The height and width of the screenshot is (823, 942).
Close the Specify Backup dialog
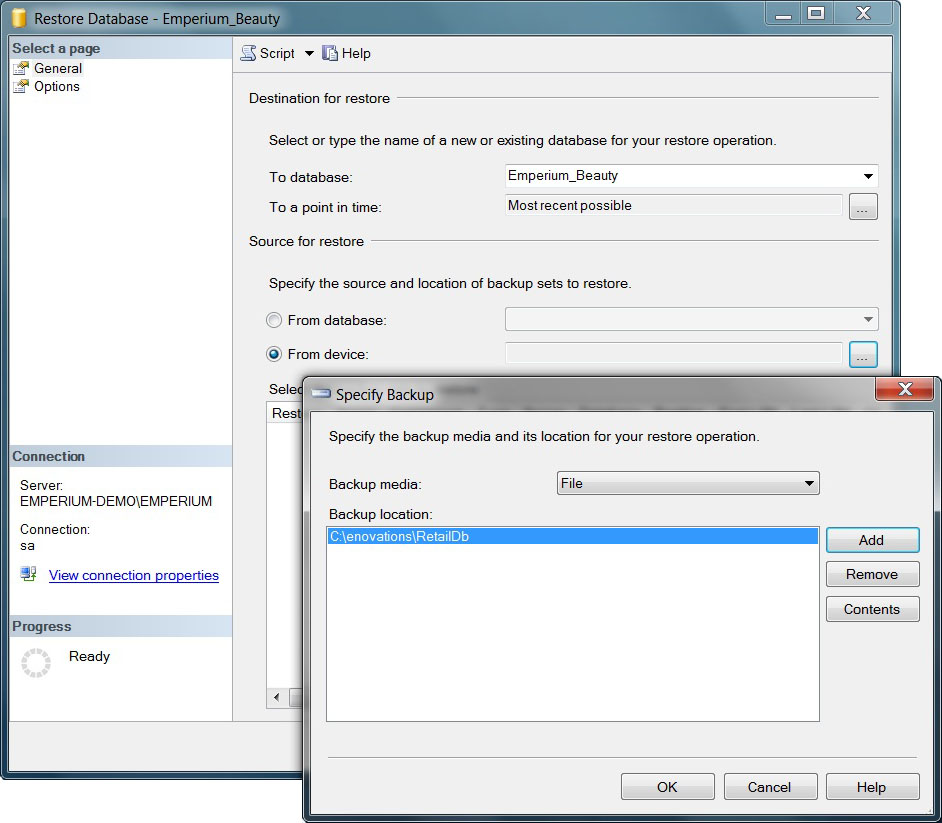tap(904, 389)
